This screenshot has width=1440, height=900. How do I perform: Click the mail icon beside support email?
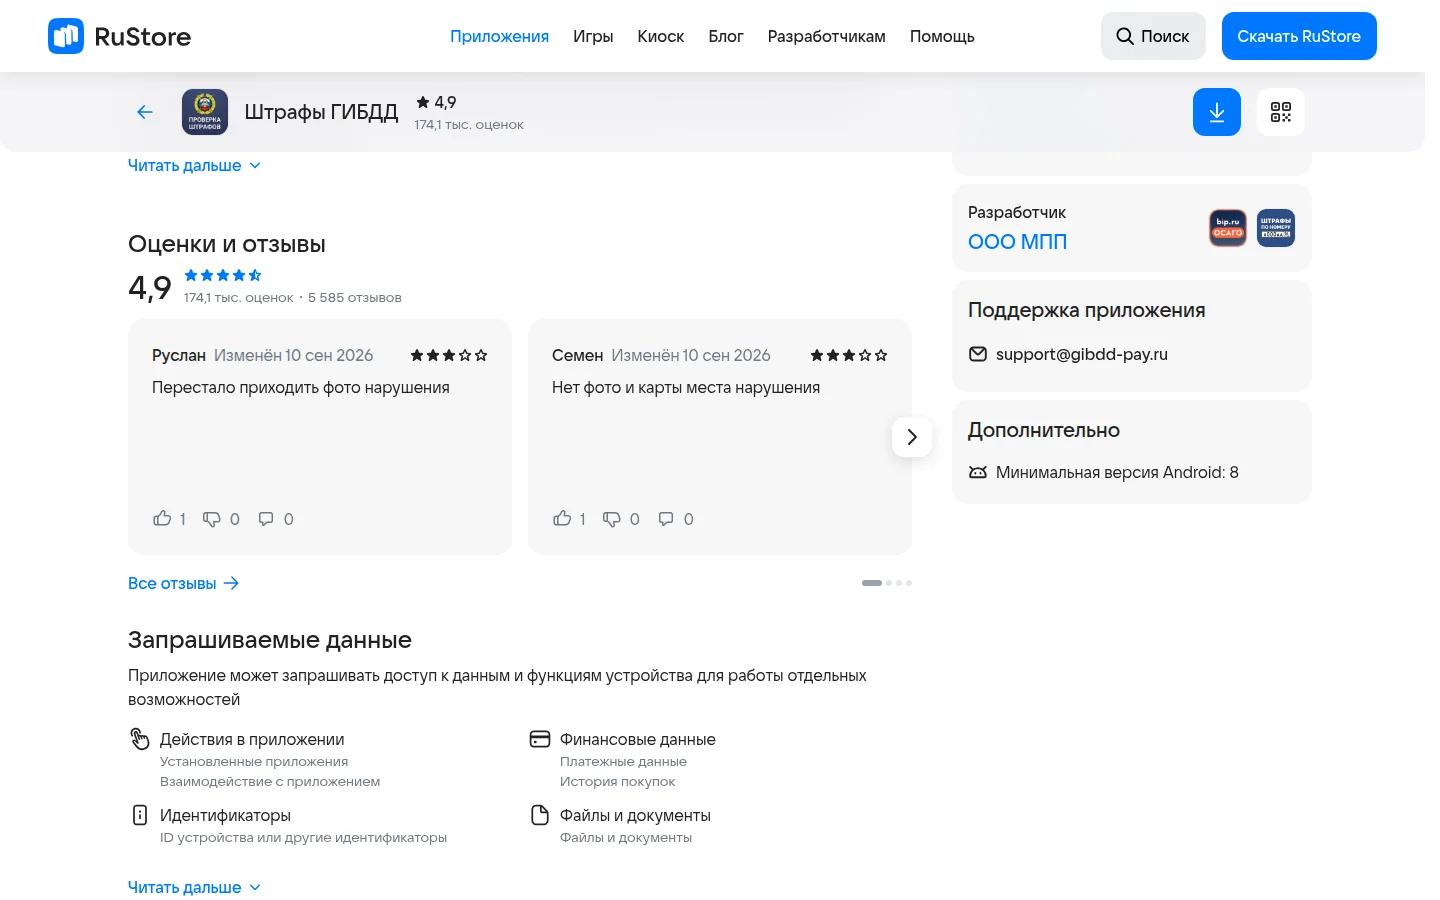coord(978,354)
